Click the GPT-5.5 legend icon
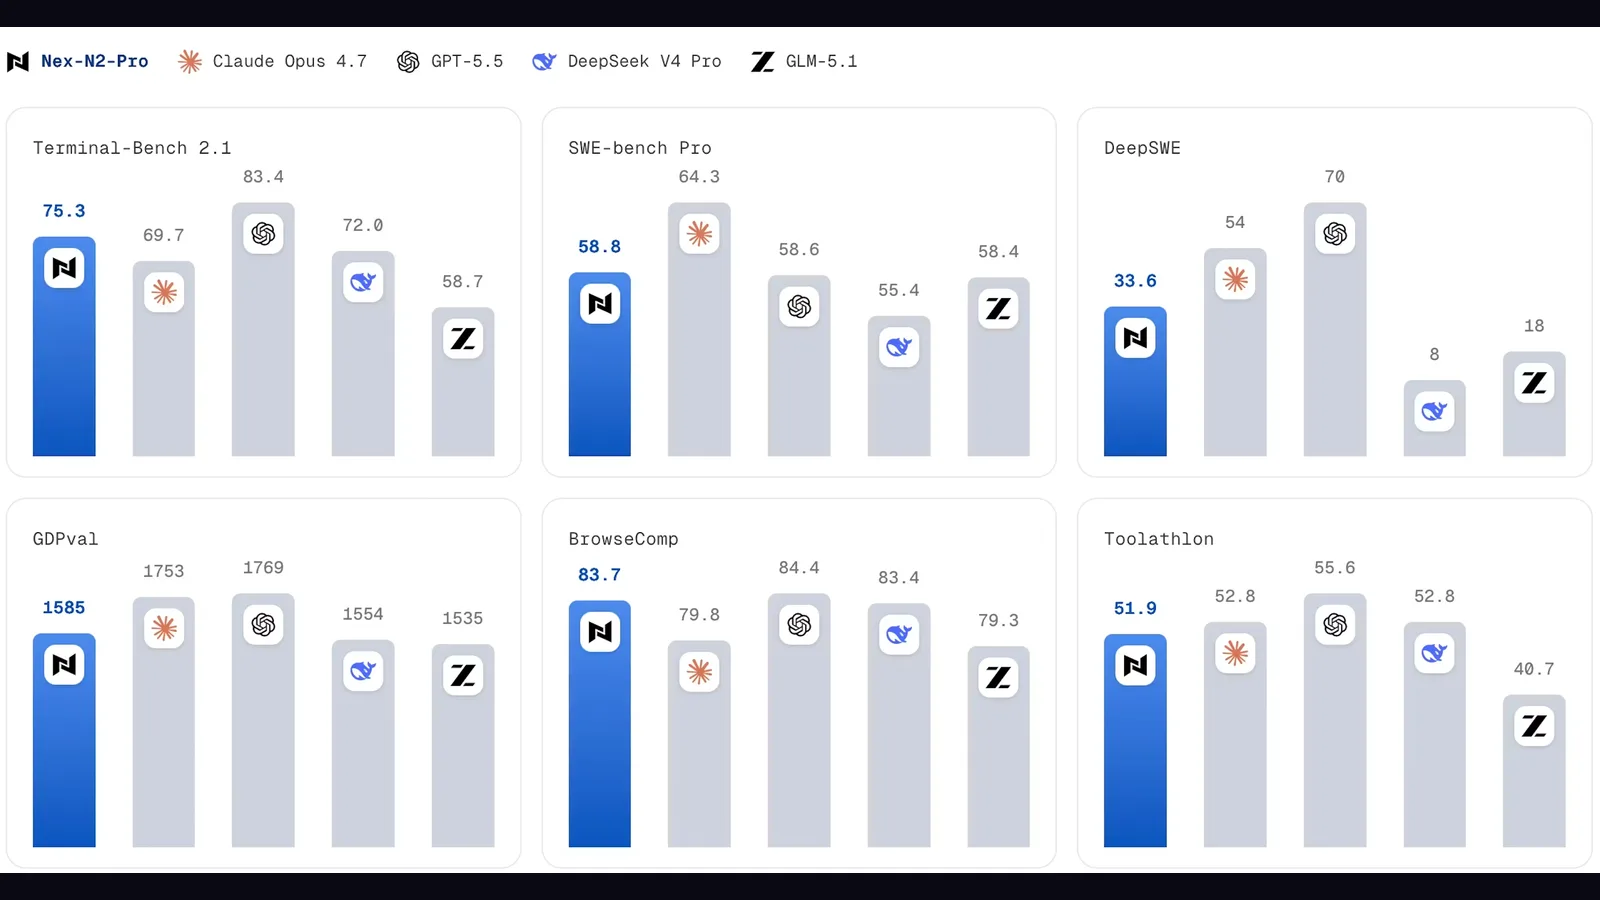Viewport: 1600px width, 900px height. pos(408,62)
